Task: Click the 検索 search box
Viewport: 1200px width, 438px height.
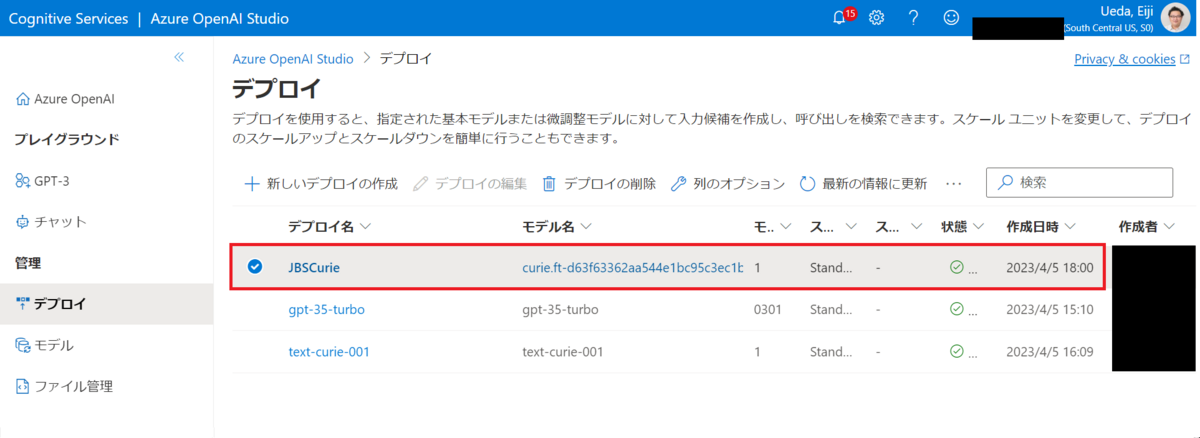Action: tap(1079, 183)
